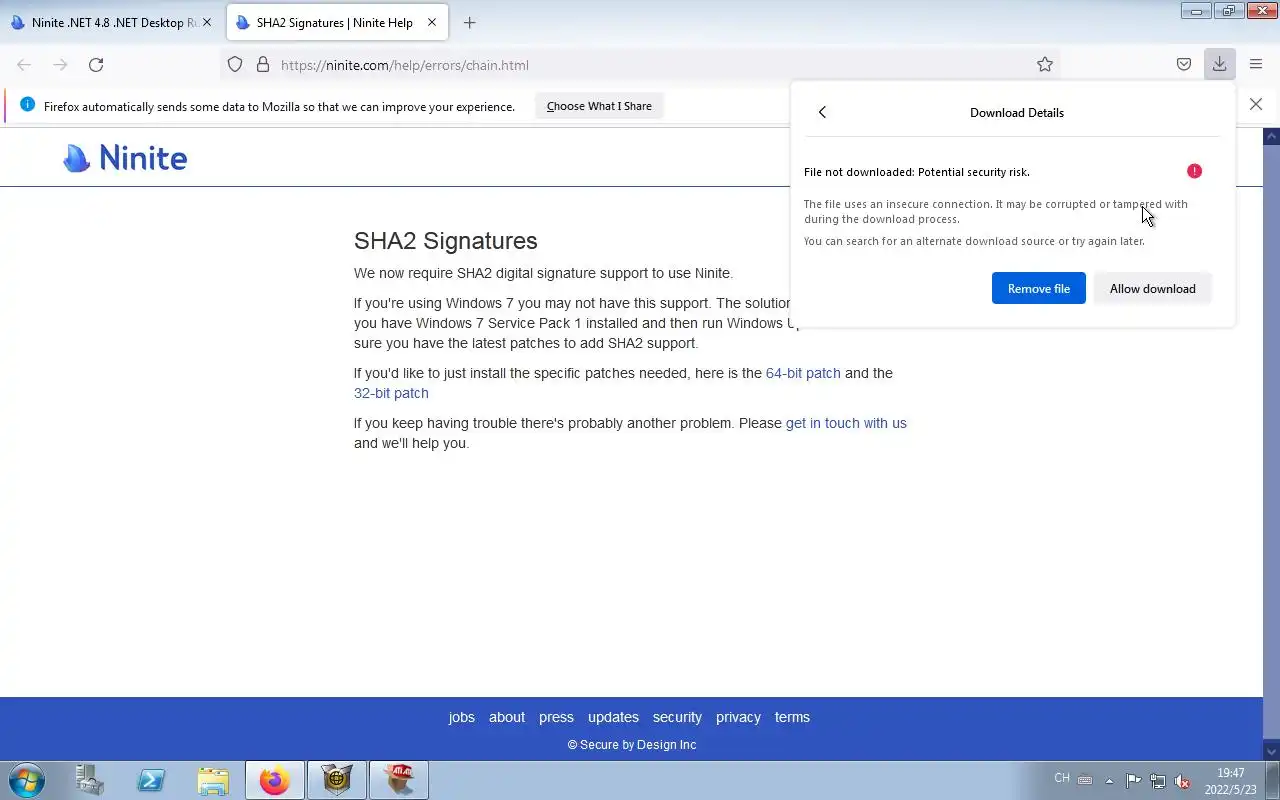Go back one page in browser history
This screenshot has height=800, width=1280.
click(24, 64)
